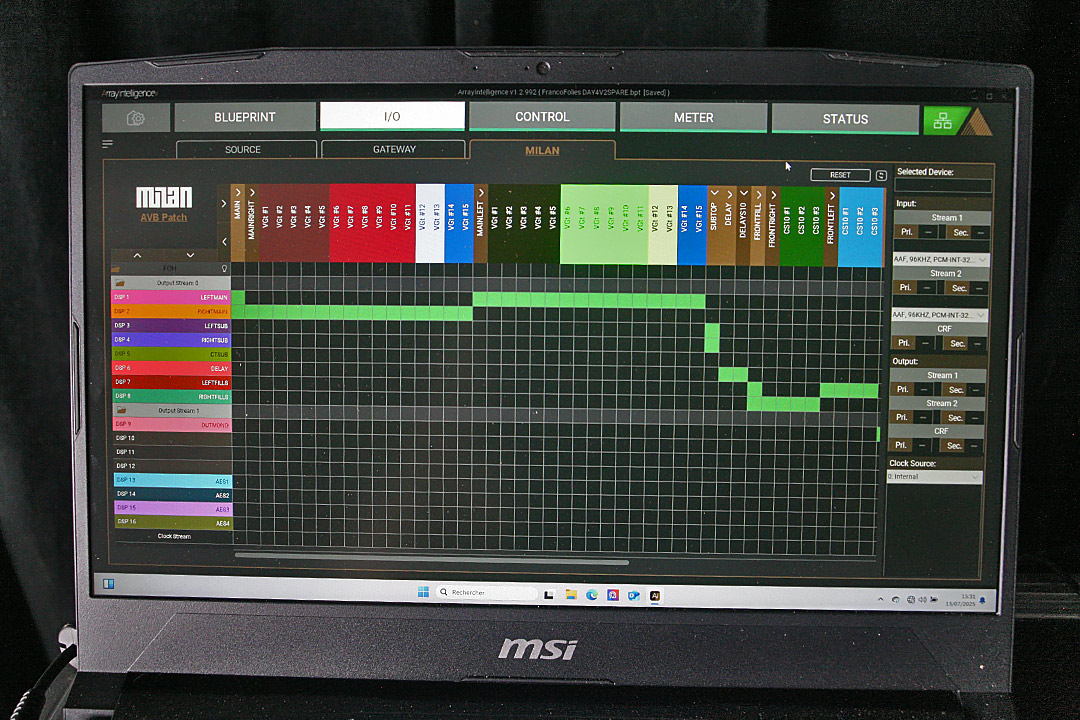Image resolution: width=1080 pixels, height=720 pixels.
Task: Click the folder icon on Output Stream 0
Action: (120, 282)
